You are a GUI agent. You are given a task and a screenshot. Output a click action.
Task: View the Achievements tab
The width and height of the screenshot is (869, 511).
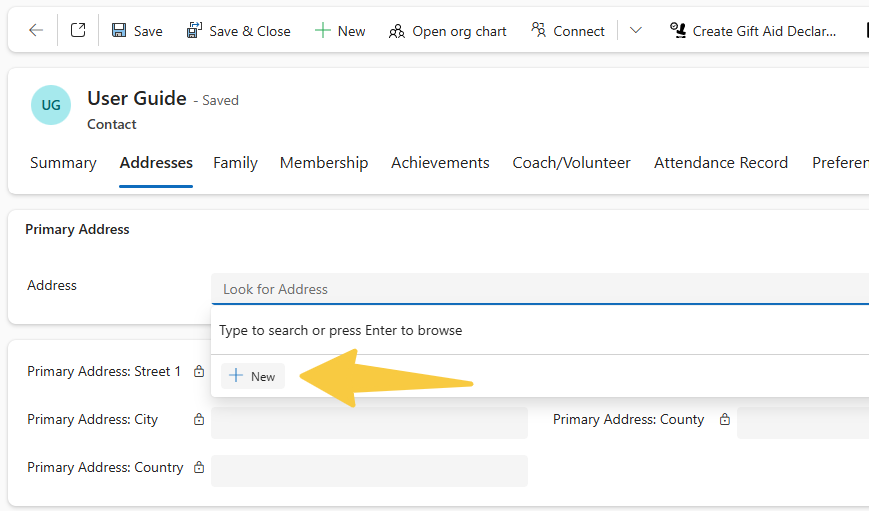pyautogui.click(x=440, y=163)
